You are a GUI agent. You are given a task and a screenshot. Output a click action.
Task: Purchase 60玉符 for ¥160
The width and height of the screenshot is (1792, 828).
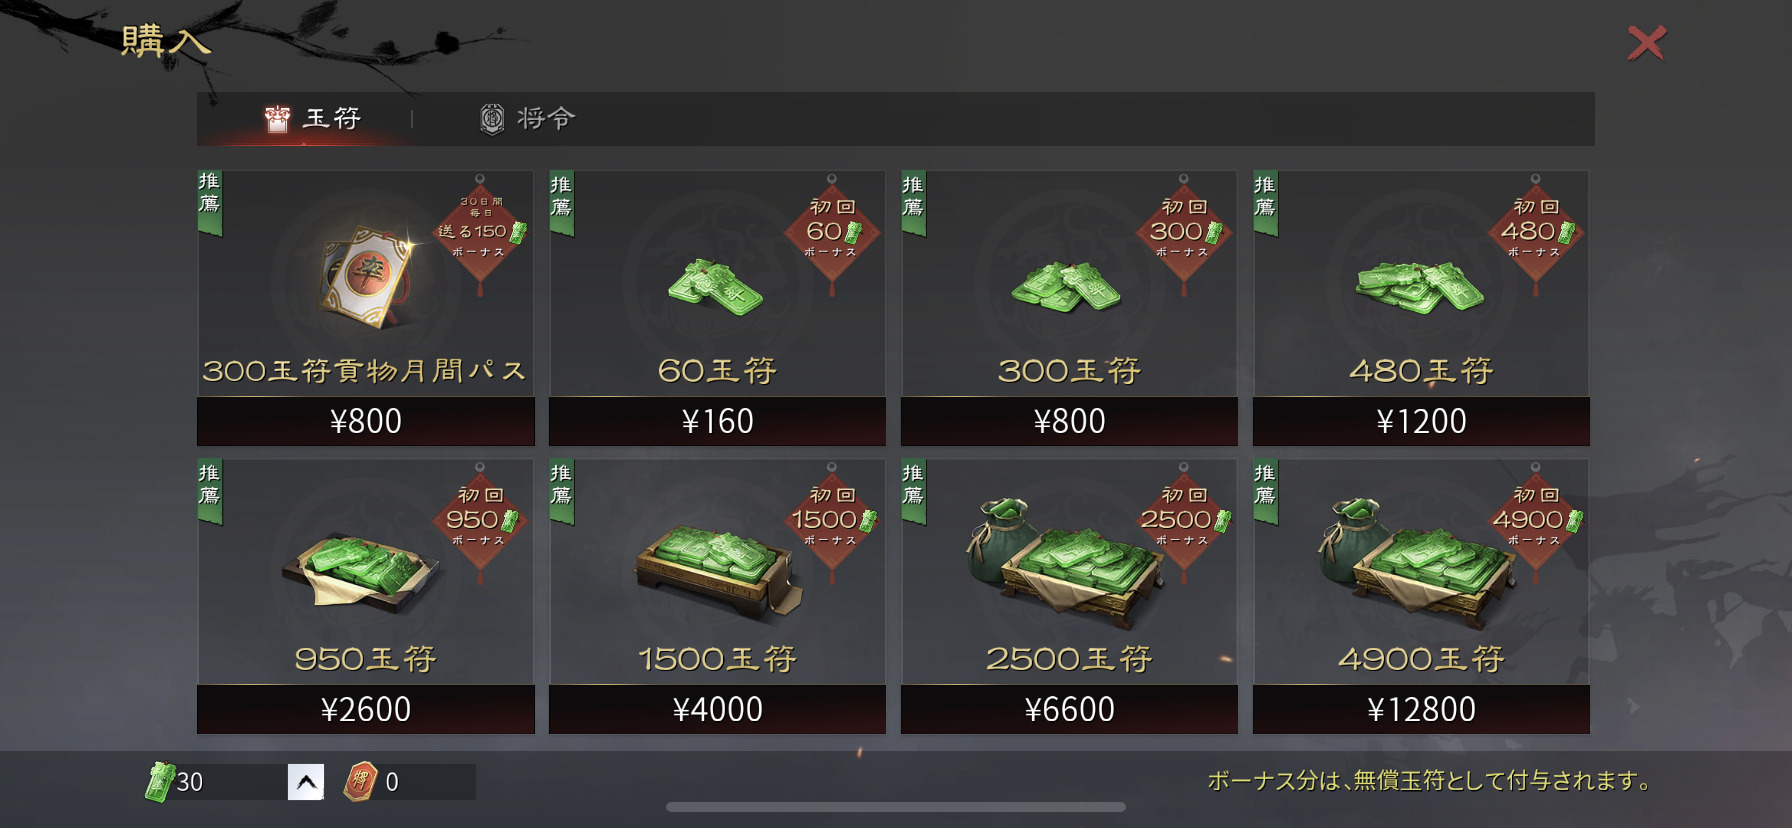(717, 421)
